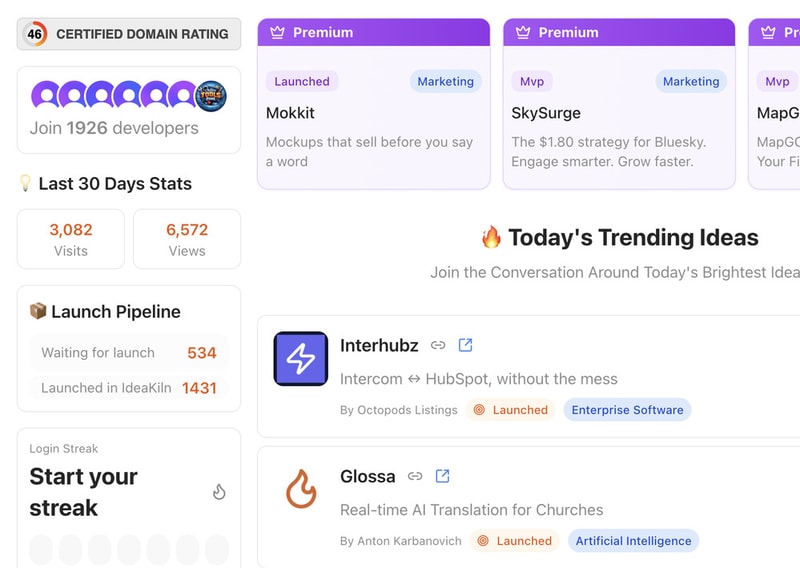The width and height of the screenshot is (800, 568).
Task: Click the domain rating 46 badge icon
Action: pyautogui.click(x=35, y=34)
